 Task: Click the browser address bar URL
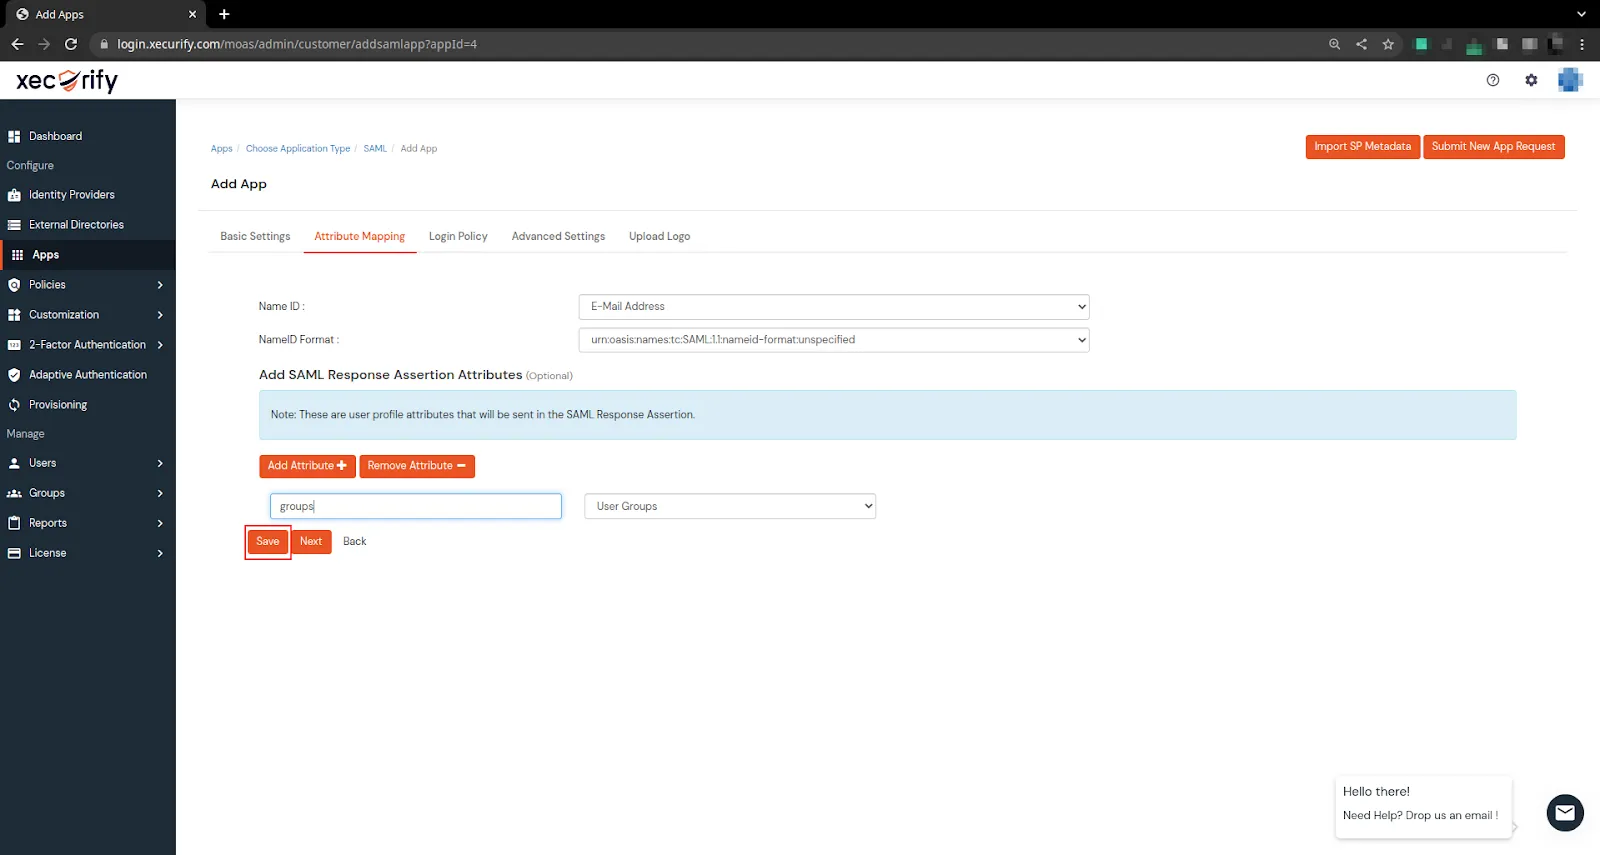(297, 44)
